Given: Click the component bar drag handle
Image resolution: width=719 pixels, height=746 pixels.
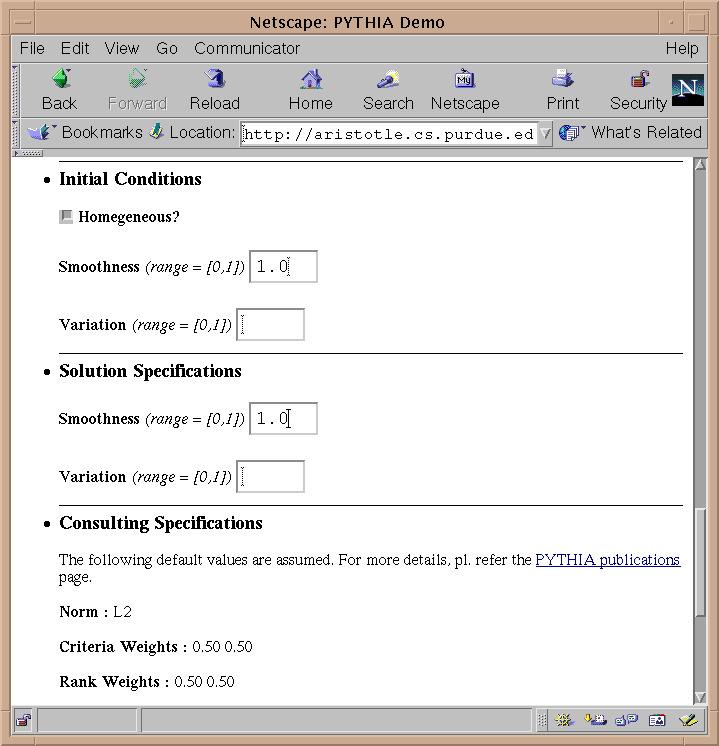Looking at the screenshot, I should tap(542, 720).
